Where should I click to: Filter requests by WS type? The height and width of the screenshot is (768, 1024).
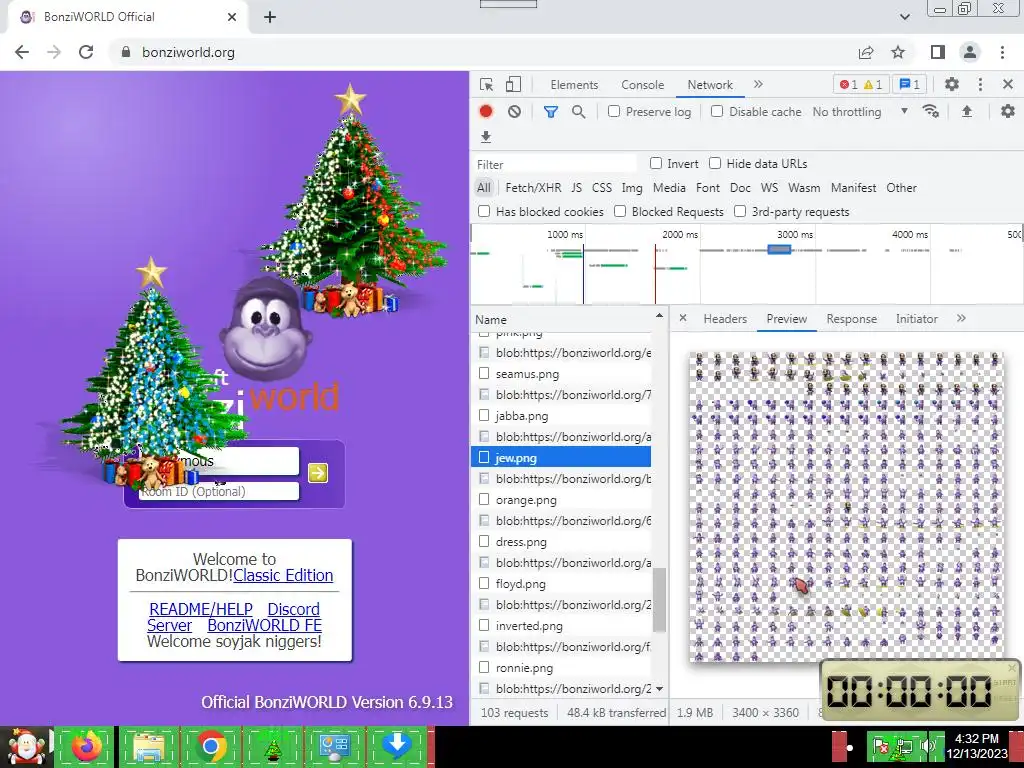click(x=769, y=187)
